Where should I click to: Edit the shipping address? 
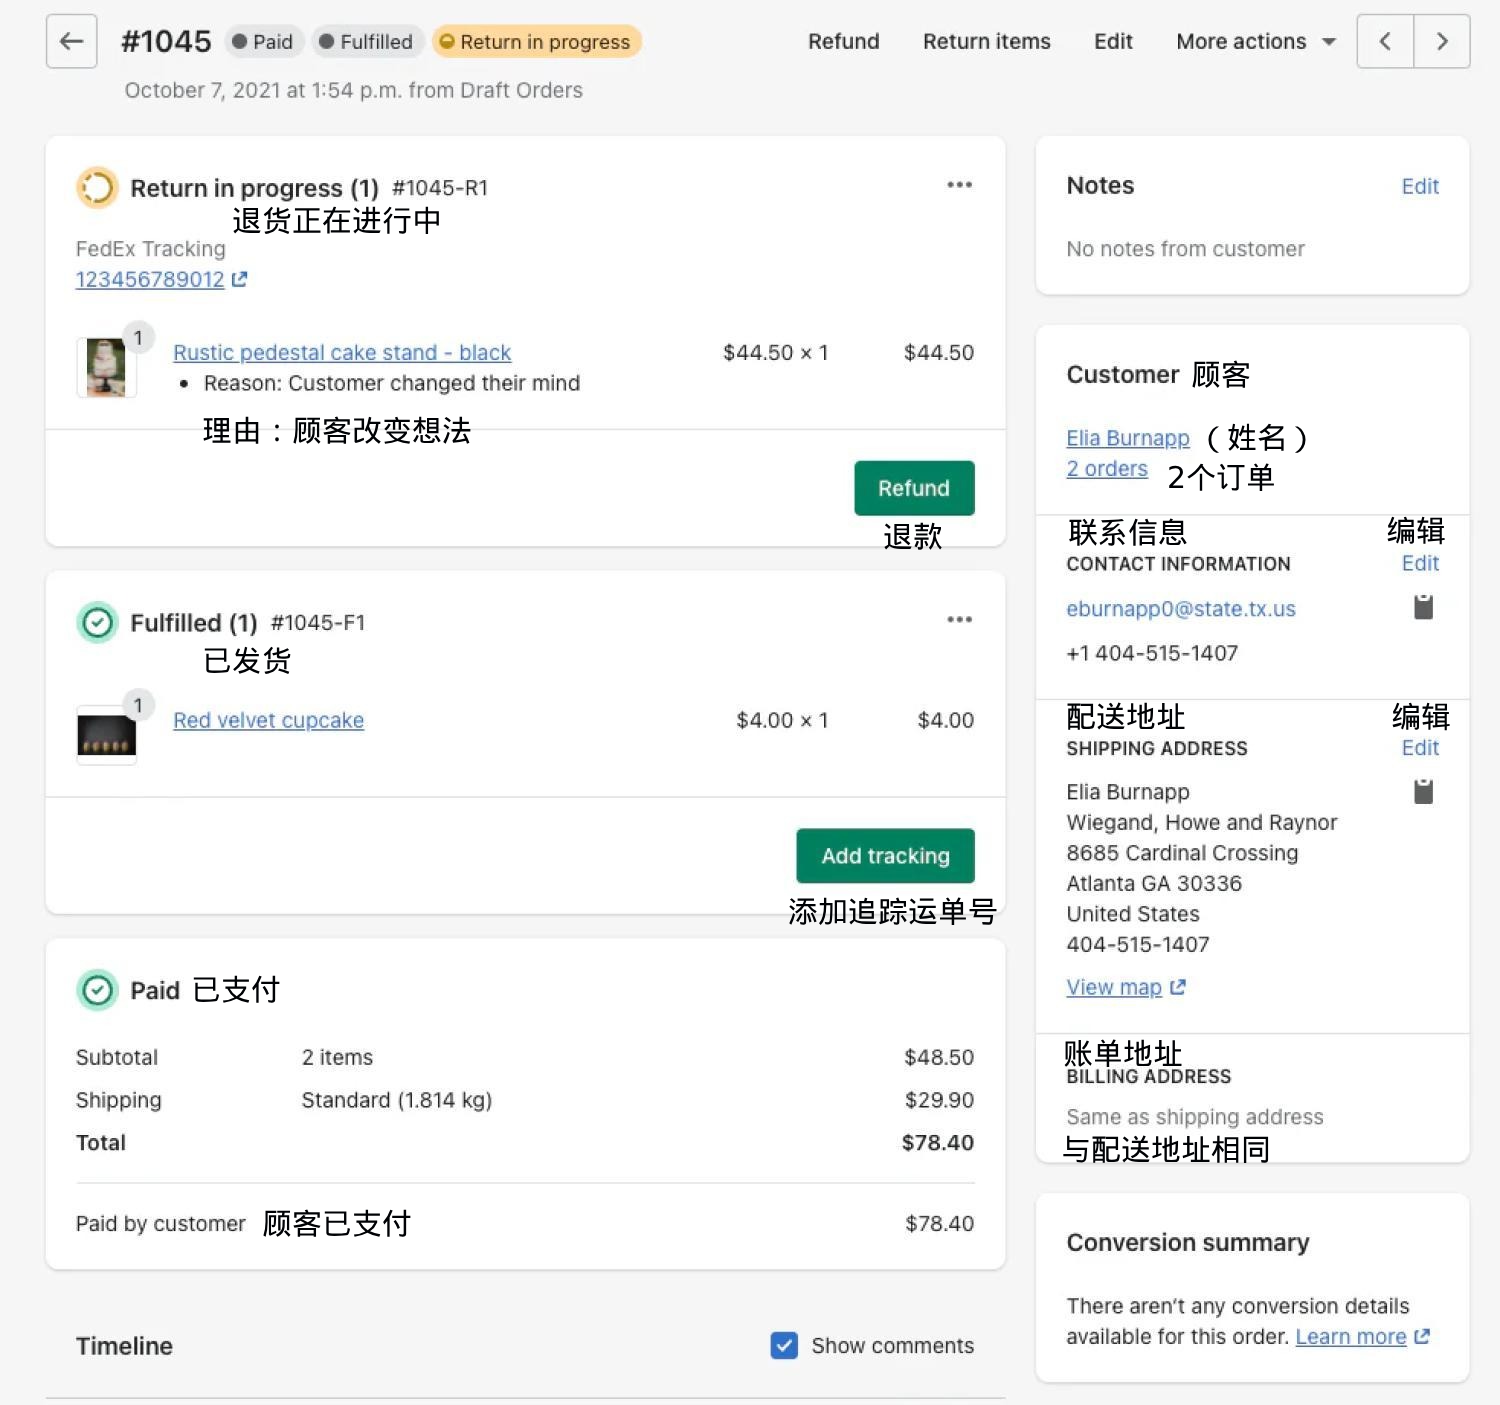(x=1419, y=748)
